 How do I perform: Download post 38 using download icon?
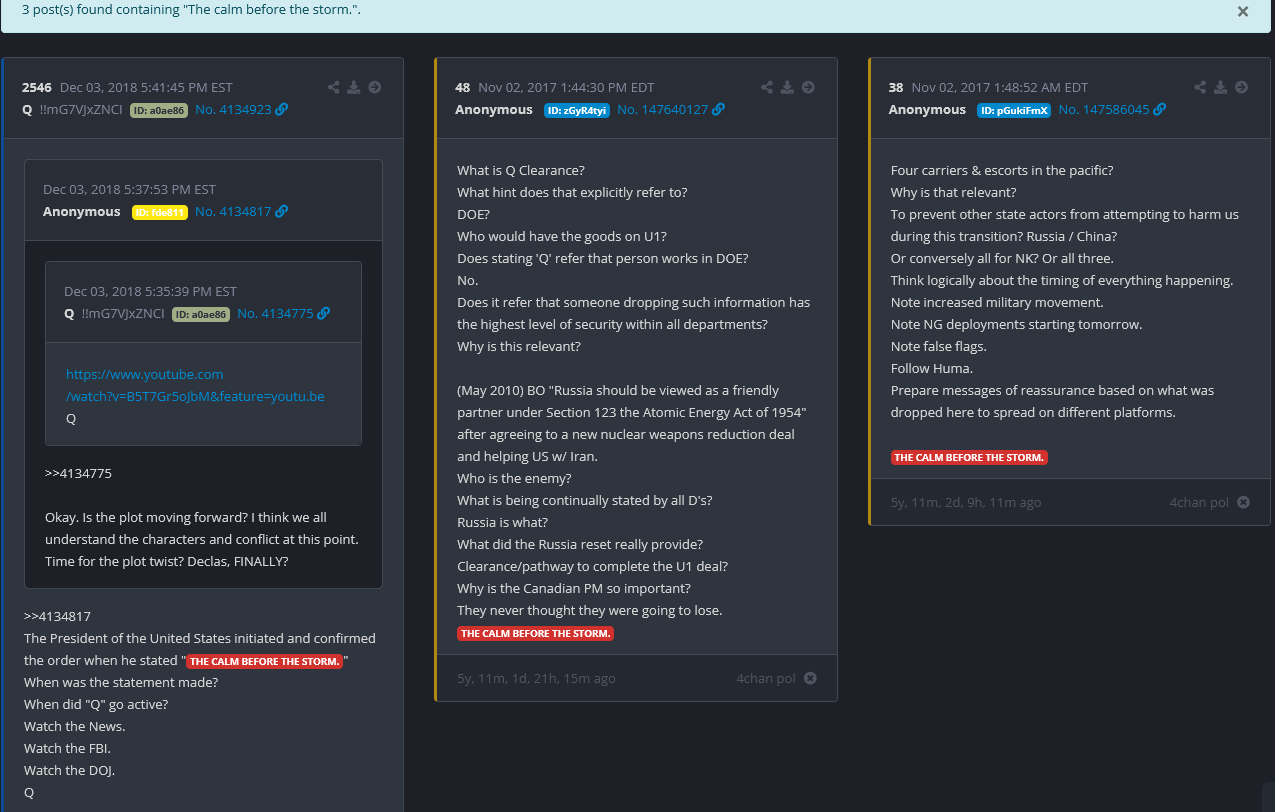pyautogui.click(x=1220, y=87)
